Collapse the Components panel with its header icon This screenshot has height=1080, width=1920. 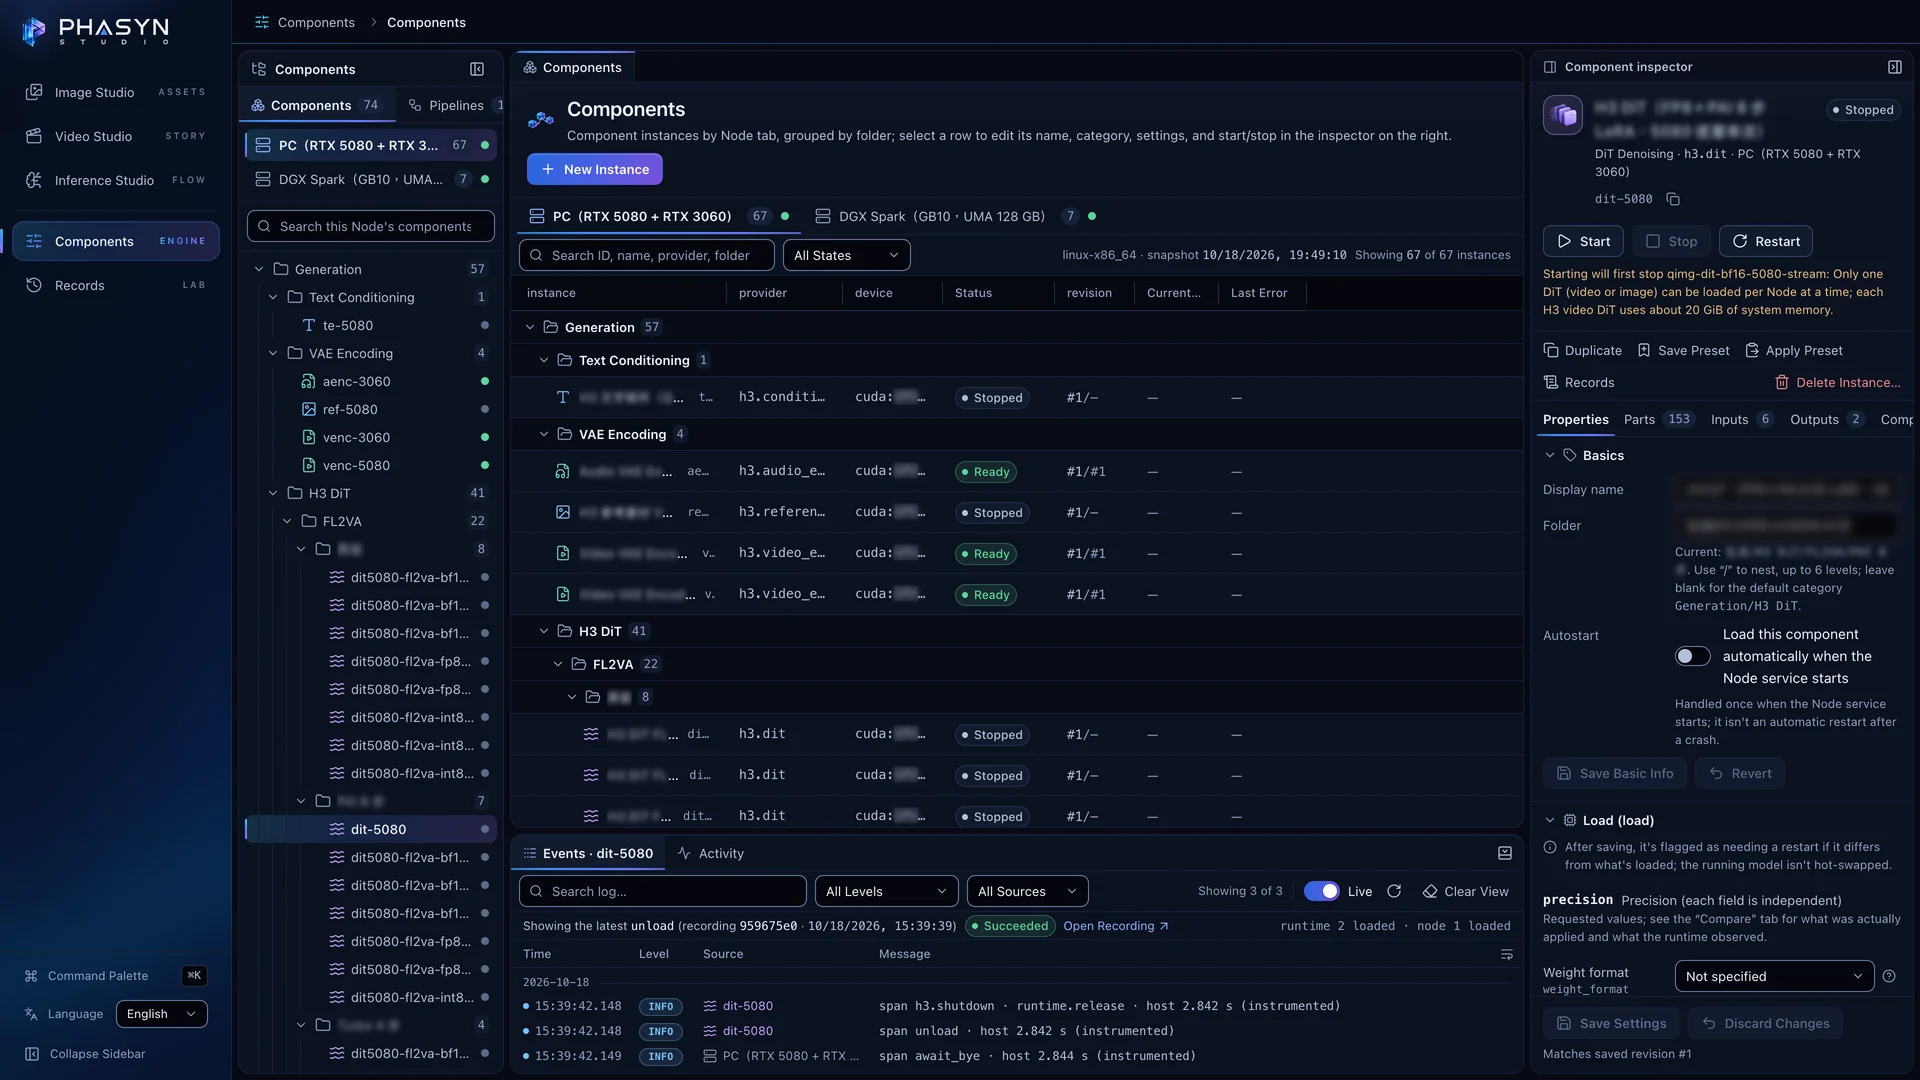point(477,69)
